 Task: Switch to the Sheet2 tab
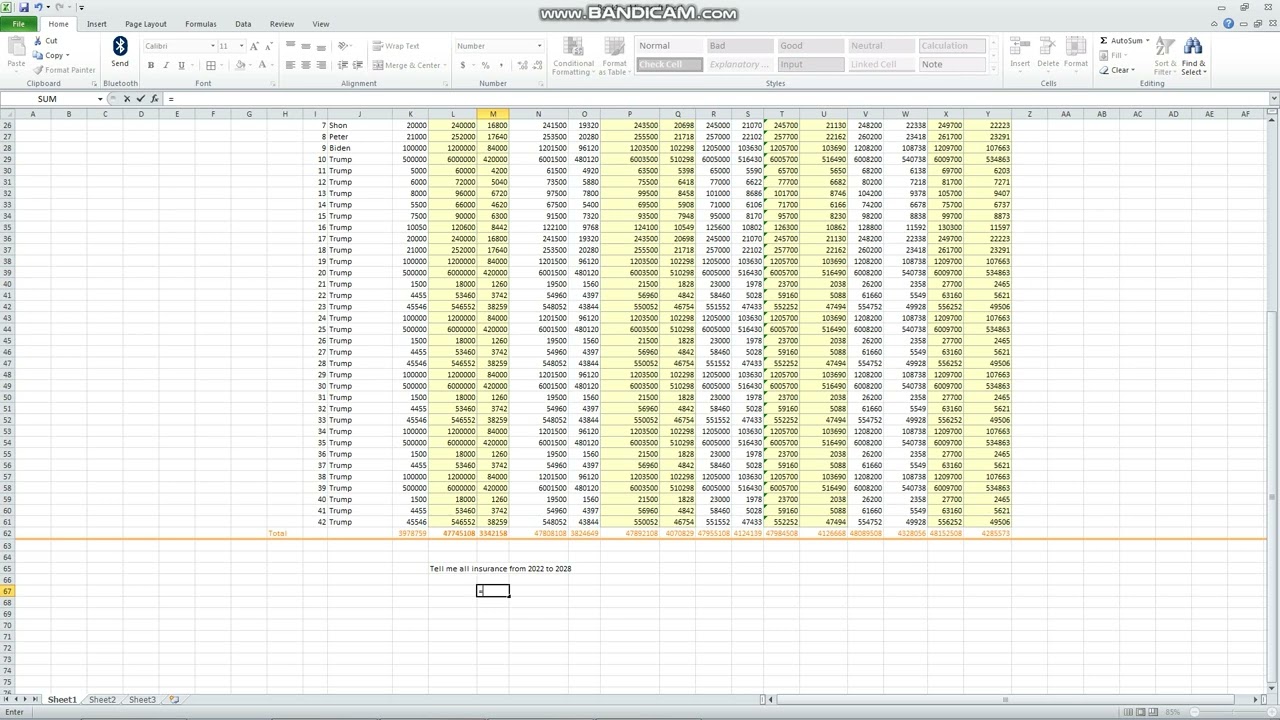(x=102, y=700)
